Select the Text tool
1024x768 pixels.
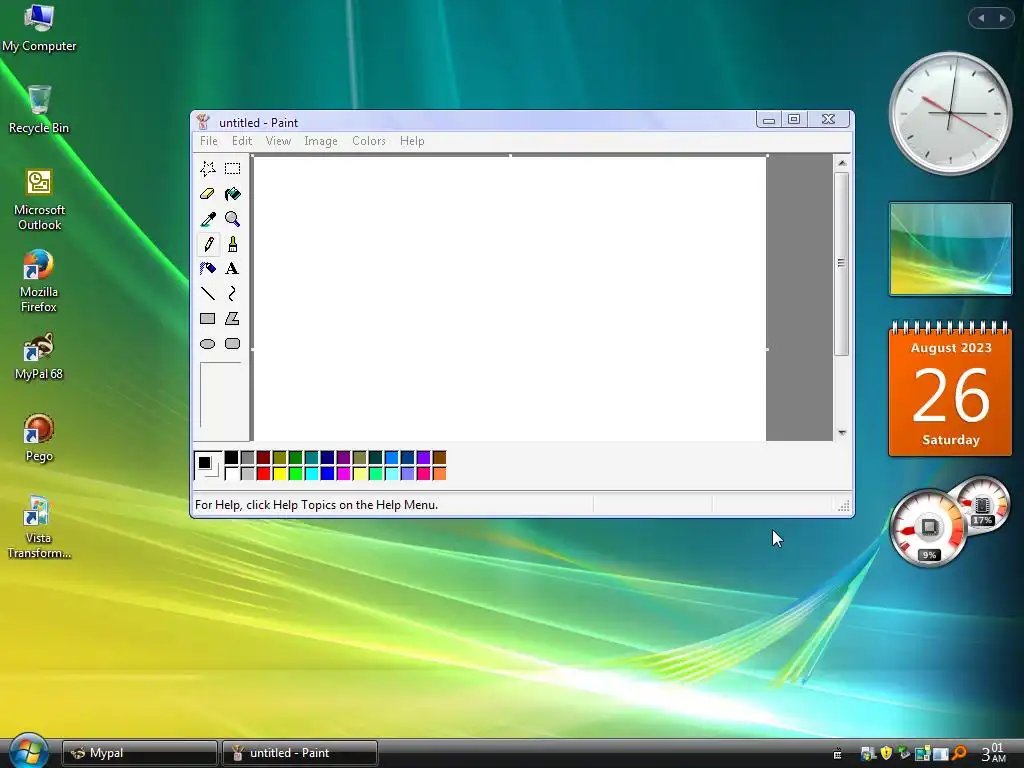coord(232,268)
